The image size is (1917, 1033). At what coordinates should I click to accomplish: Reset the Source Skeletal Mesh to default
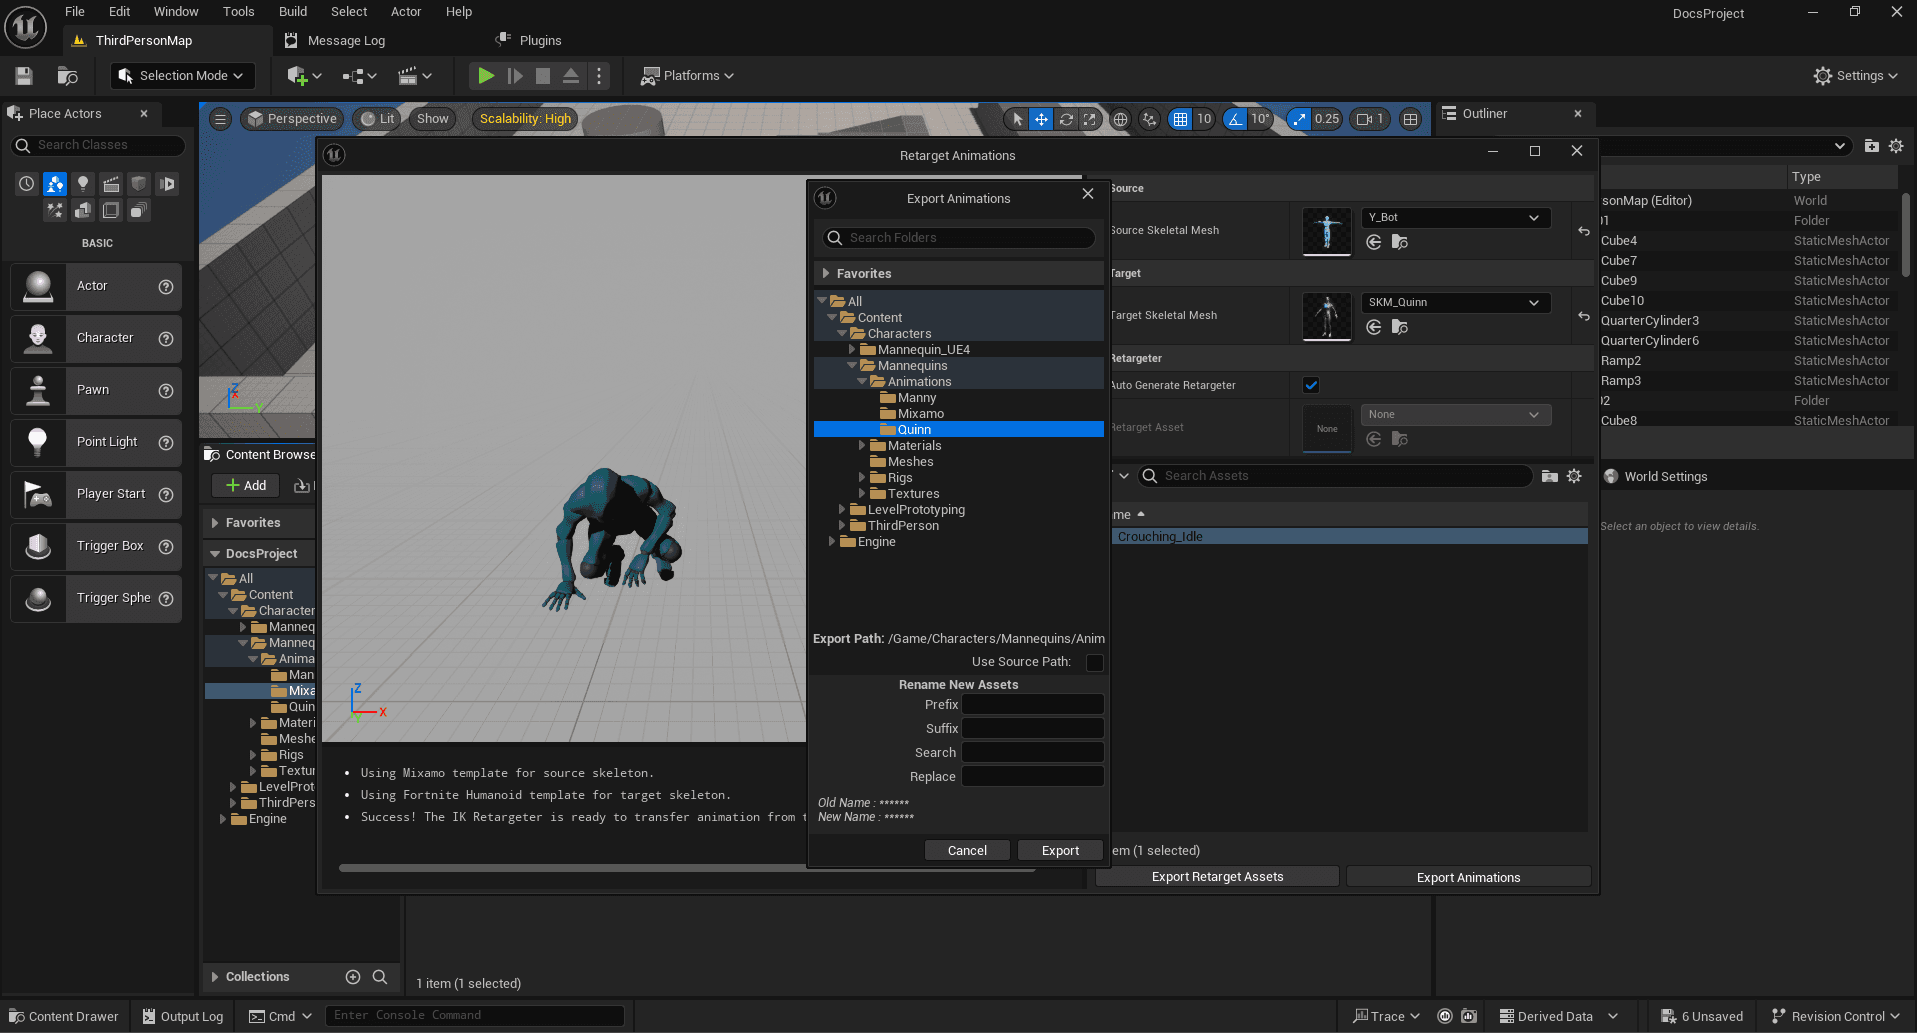[x=1584, y=231]
